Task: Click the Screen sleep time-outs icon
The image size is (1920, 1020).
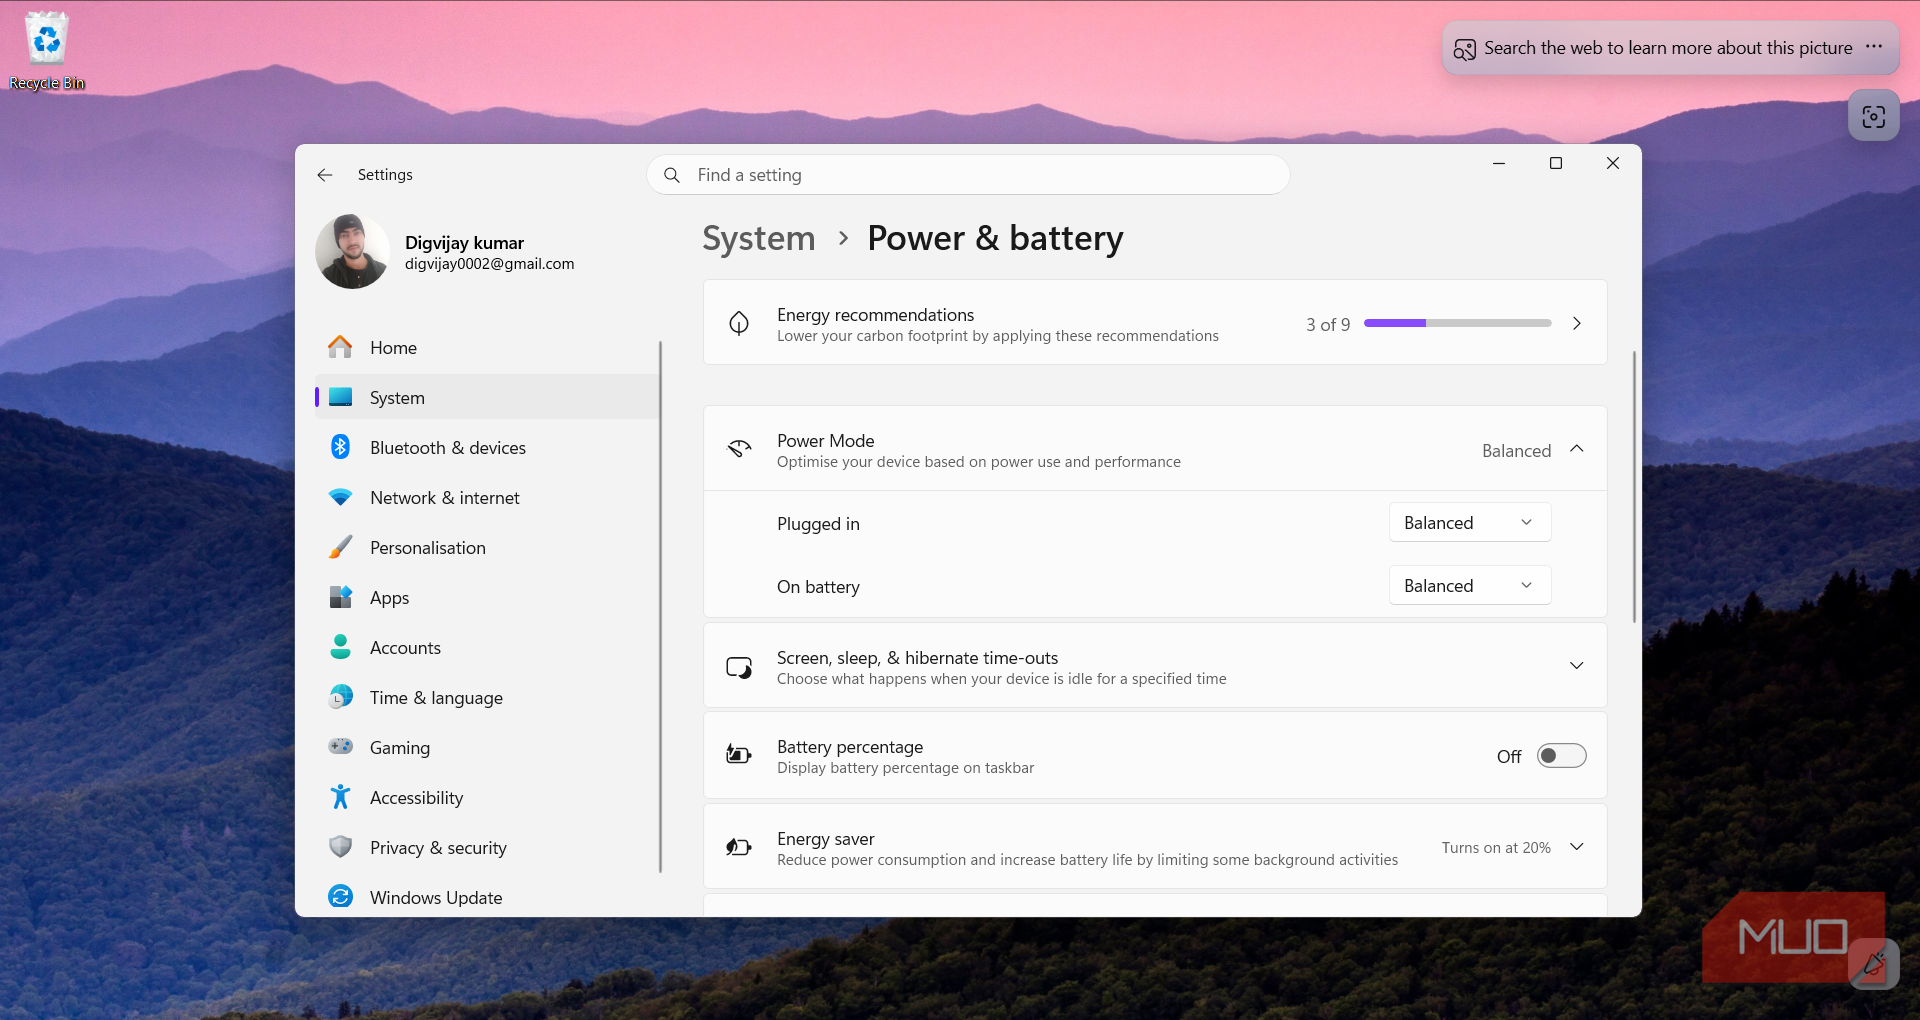Action: 739,667
